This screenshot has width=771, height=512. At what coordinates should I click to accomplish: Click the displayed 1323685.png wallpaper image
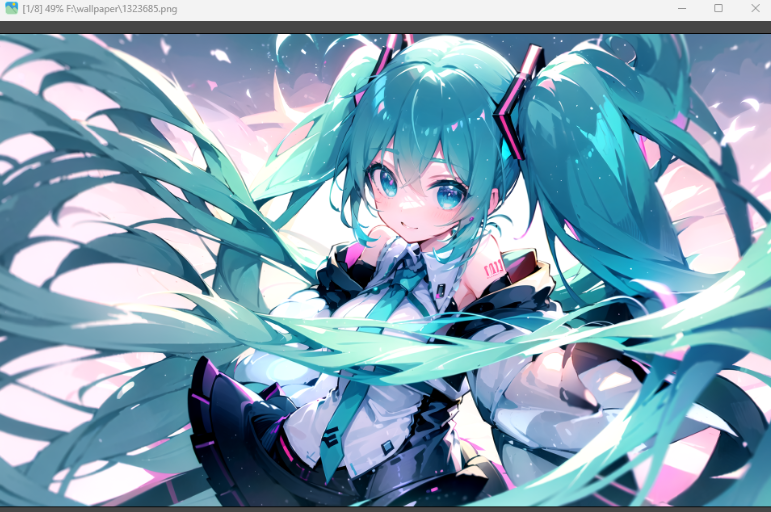(x=386, y=270)
